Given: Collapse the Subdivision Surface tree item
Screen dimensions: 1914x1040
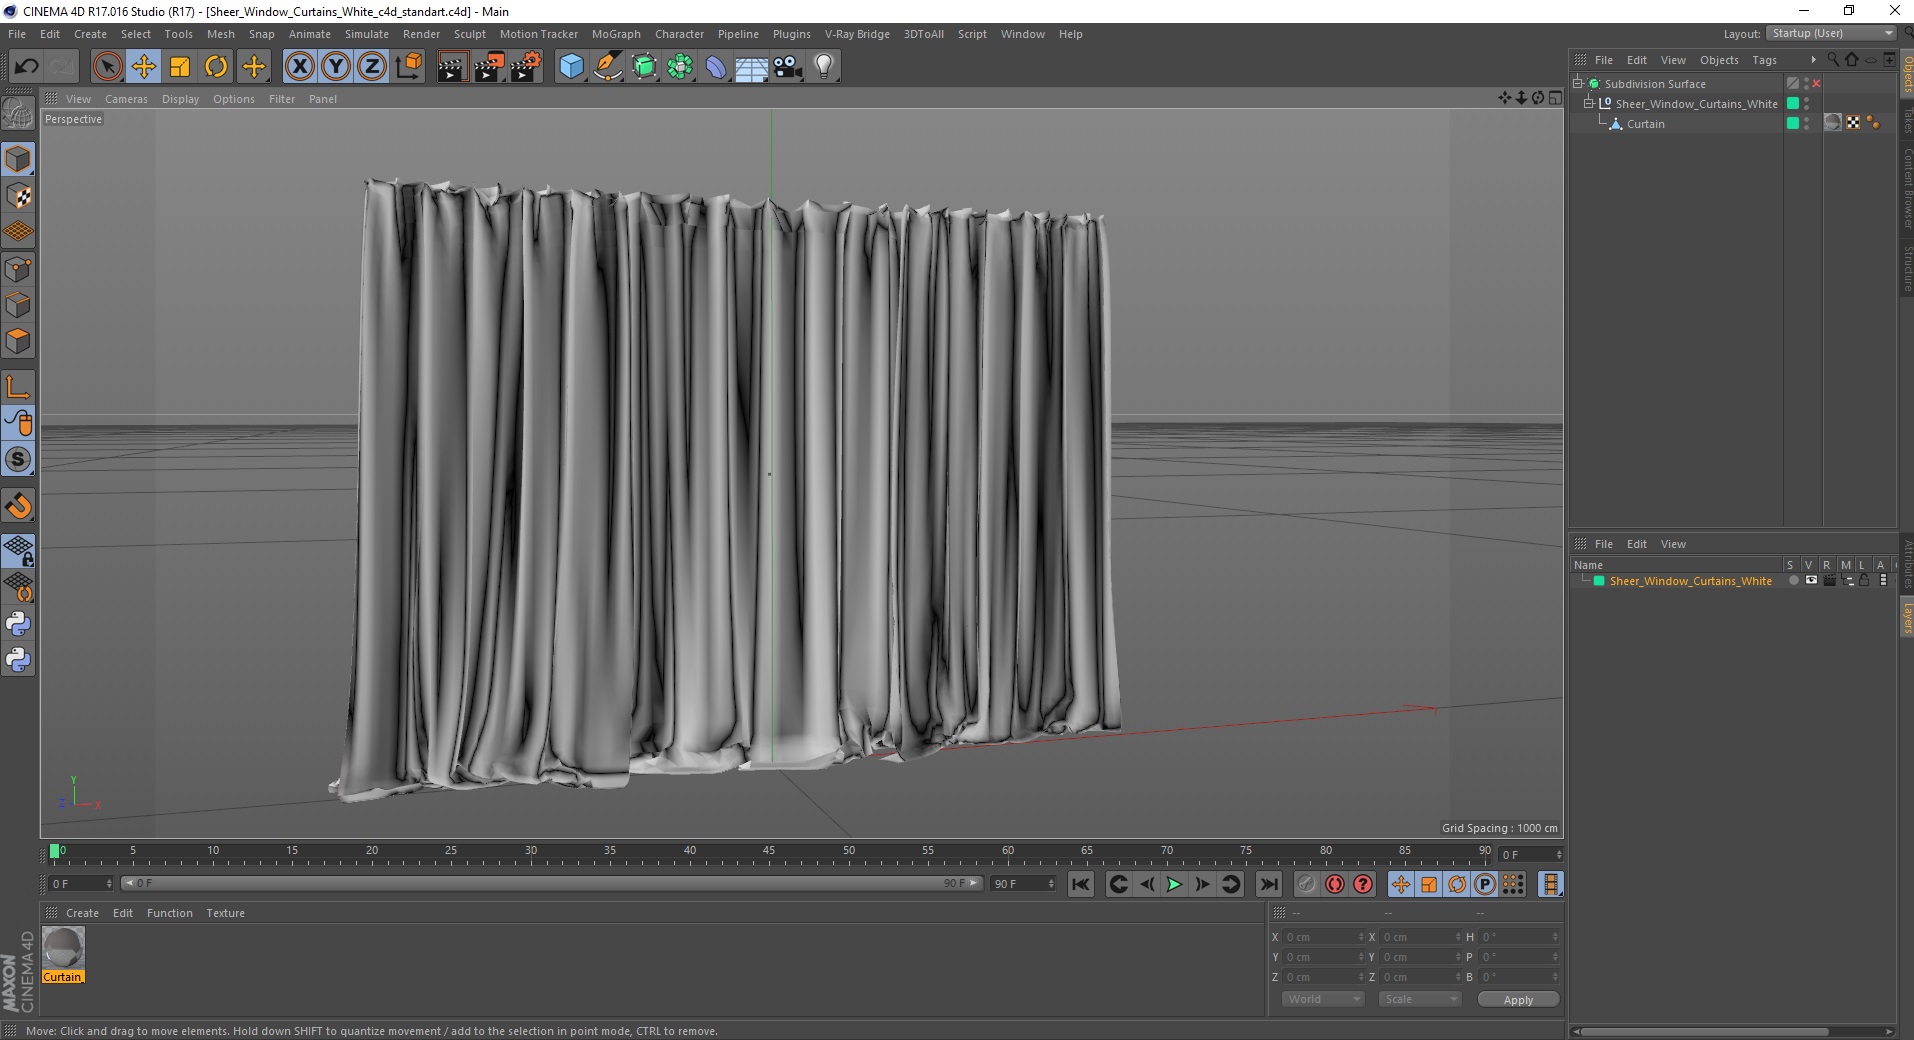Looking at the screenshot, I should [1578, 83].
